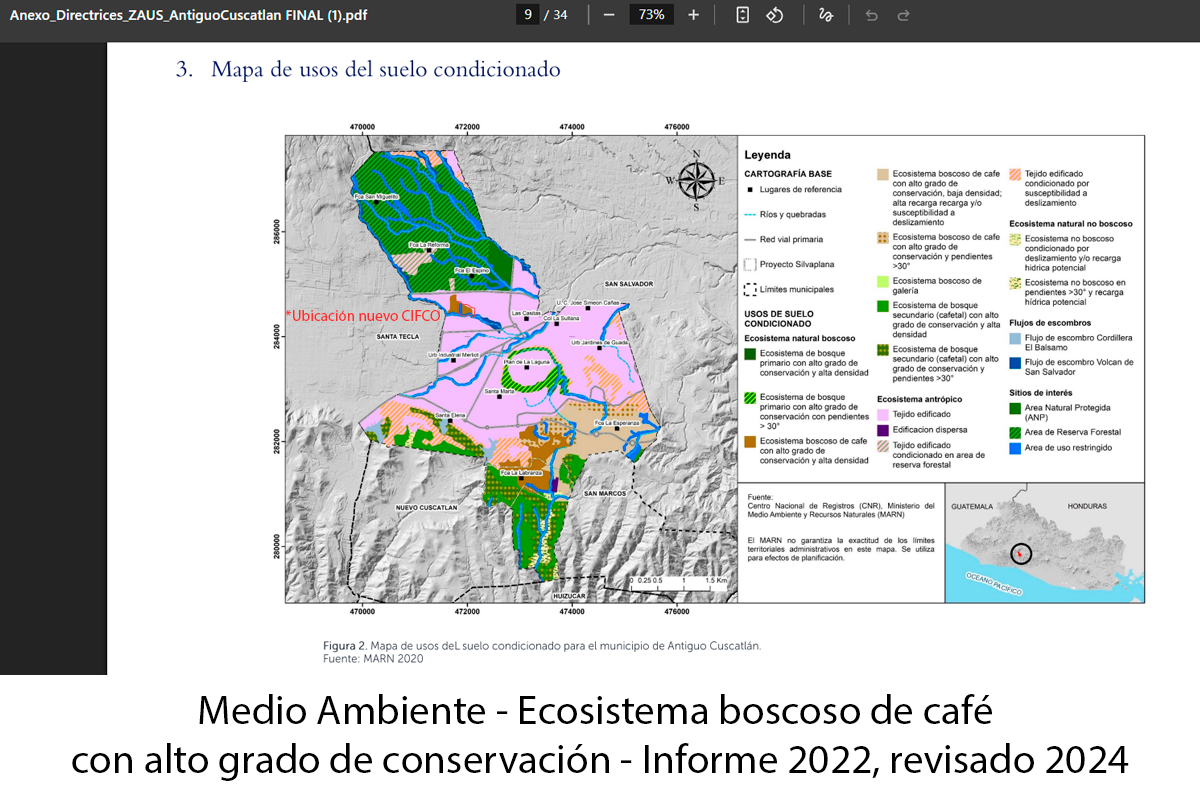Click the 'Flujos de escombros' subheading
Image resolution: width=1200 pixels, height=800 pixels.
[1050, 323]
